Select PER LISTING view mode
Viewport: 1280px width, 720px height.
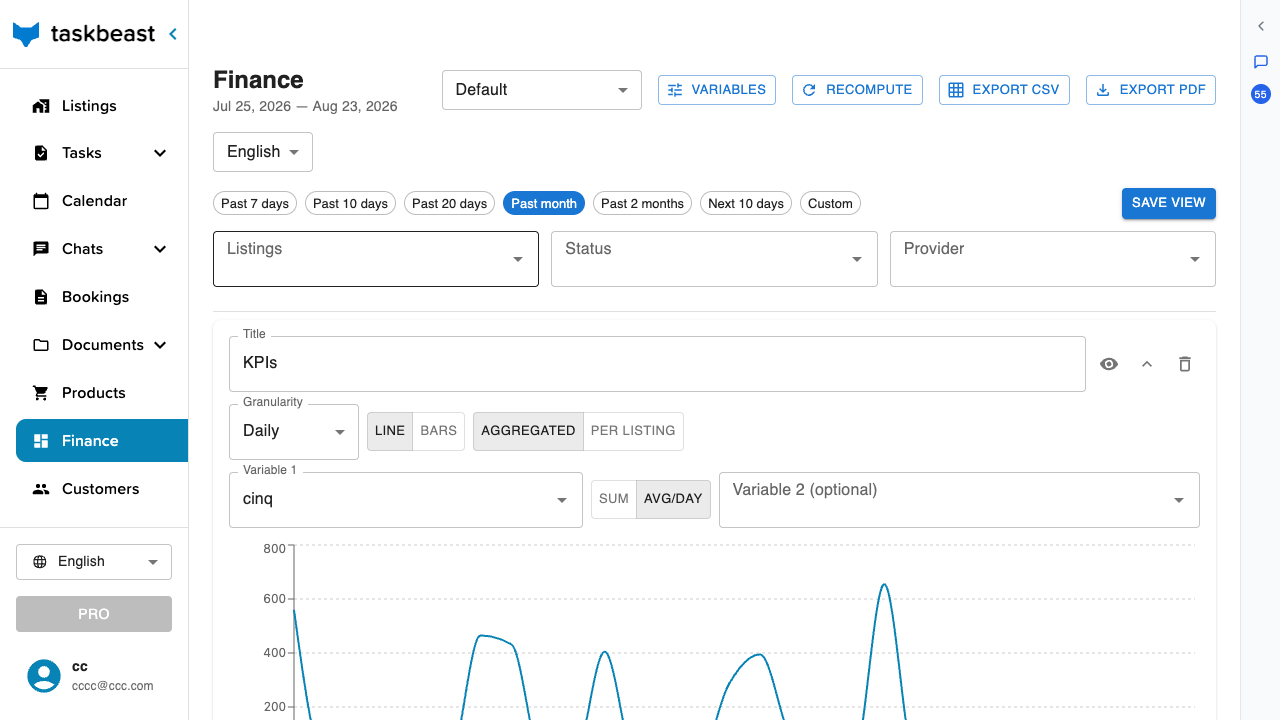633,431
